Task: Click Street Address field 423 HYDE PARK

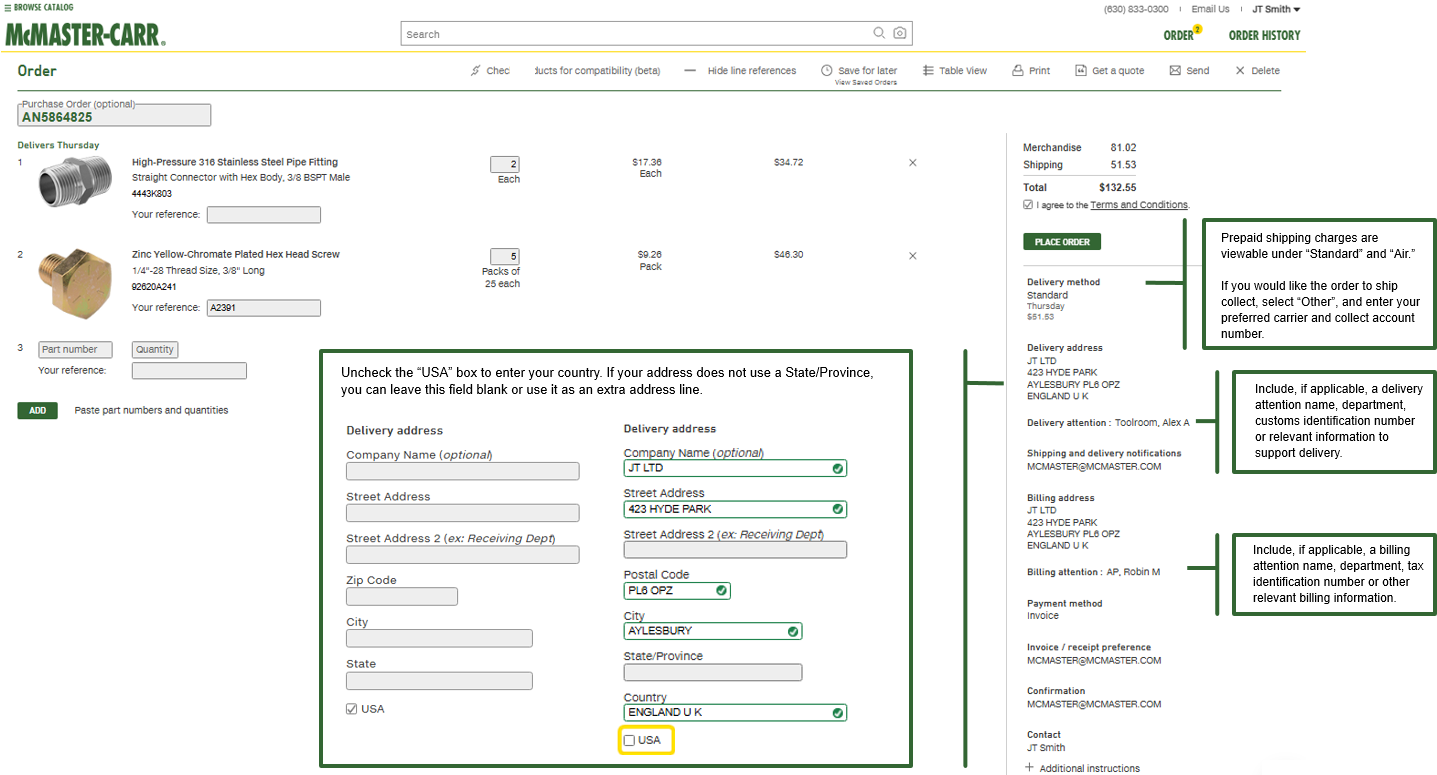Action: coord(735,509)
